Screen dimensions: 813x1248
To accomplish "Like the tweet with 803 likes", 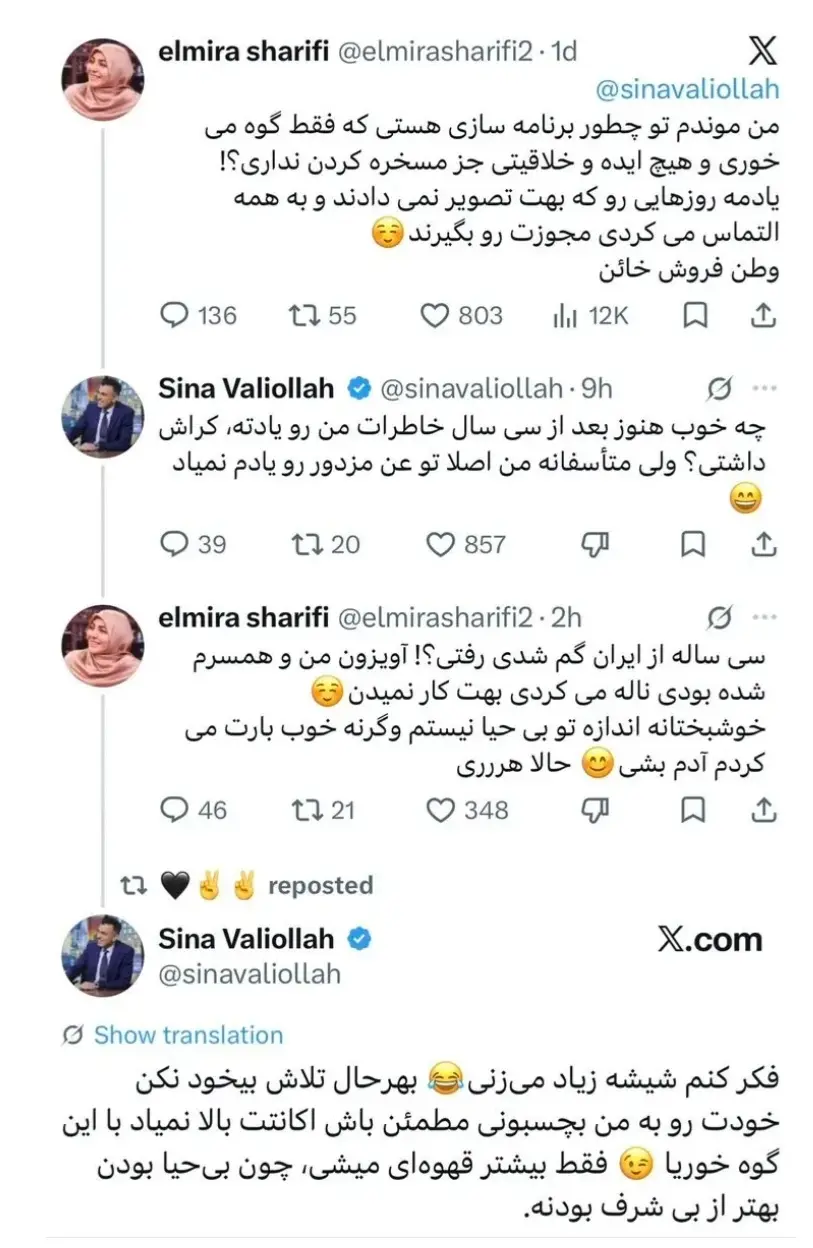I will point(461,315).
